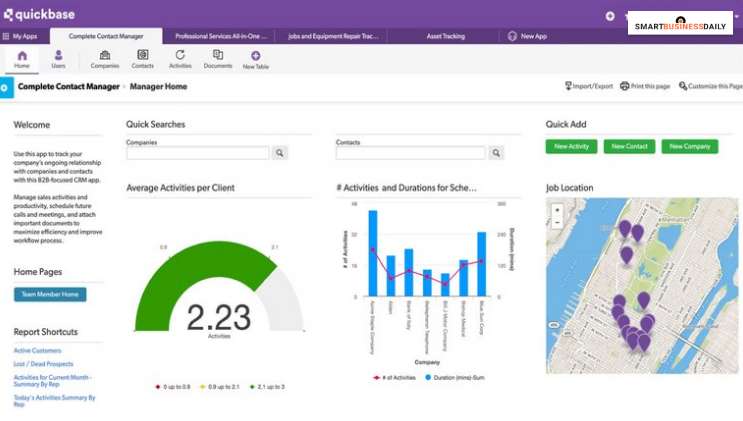Open the Documents table icon
This screenshot has height=421, width=743.
coord(218,60)
